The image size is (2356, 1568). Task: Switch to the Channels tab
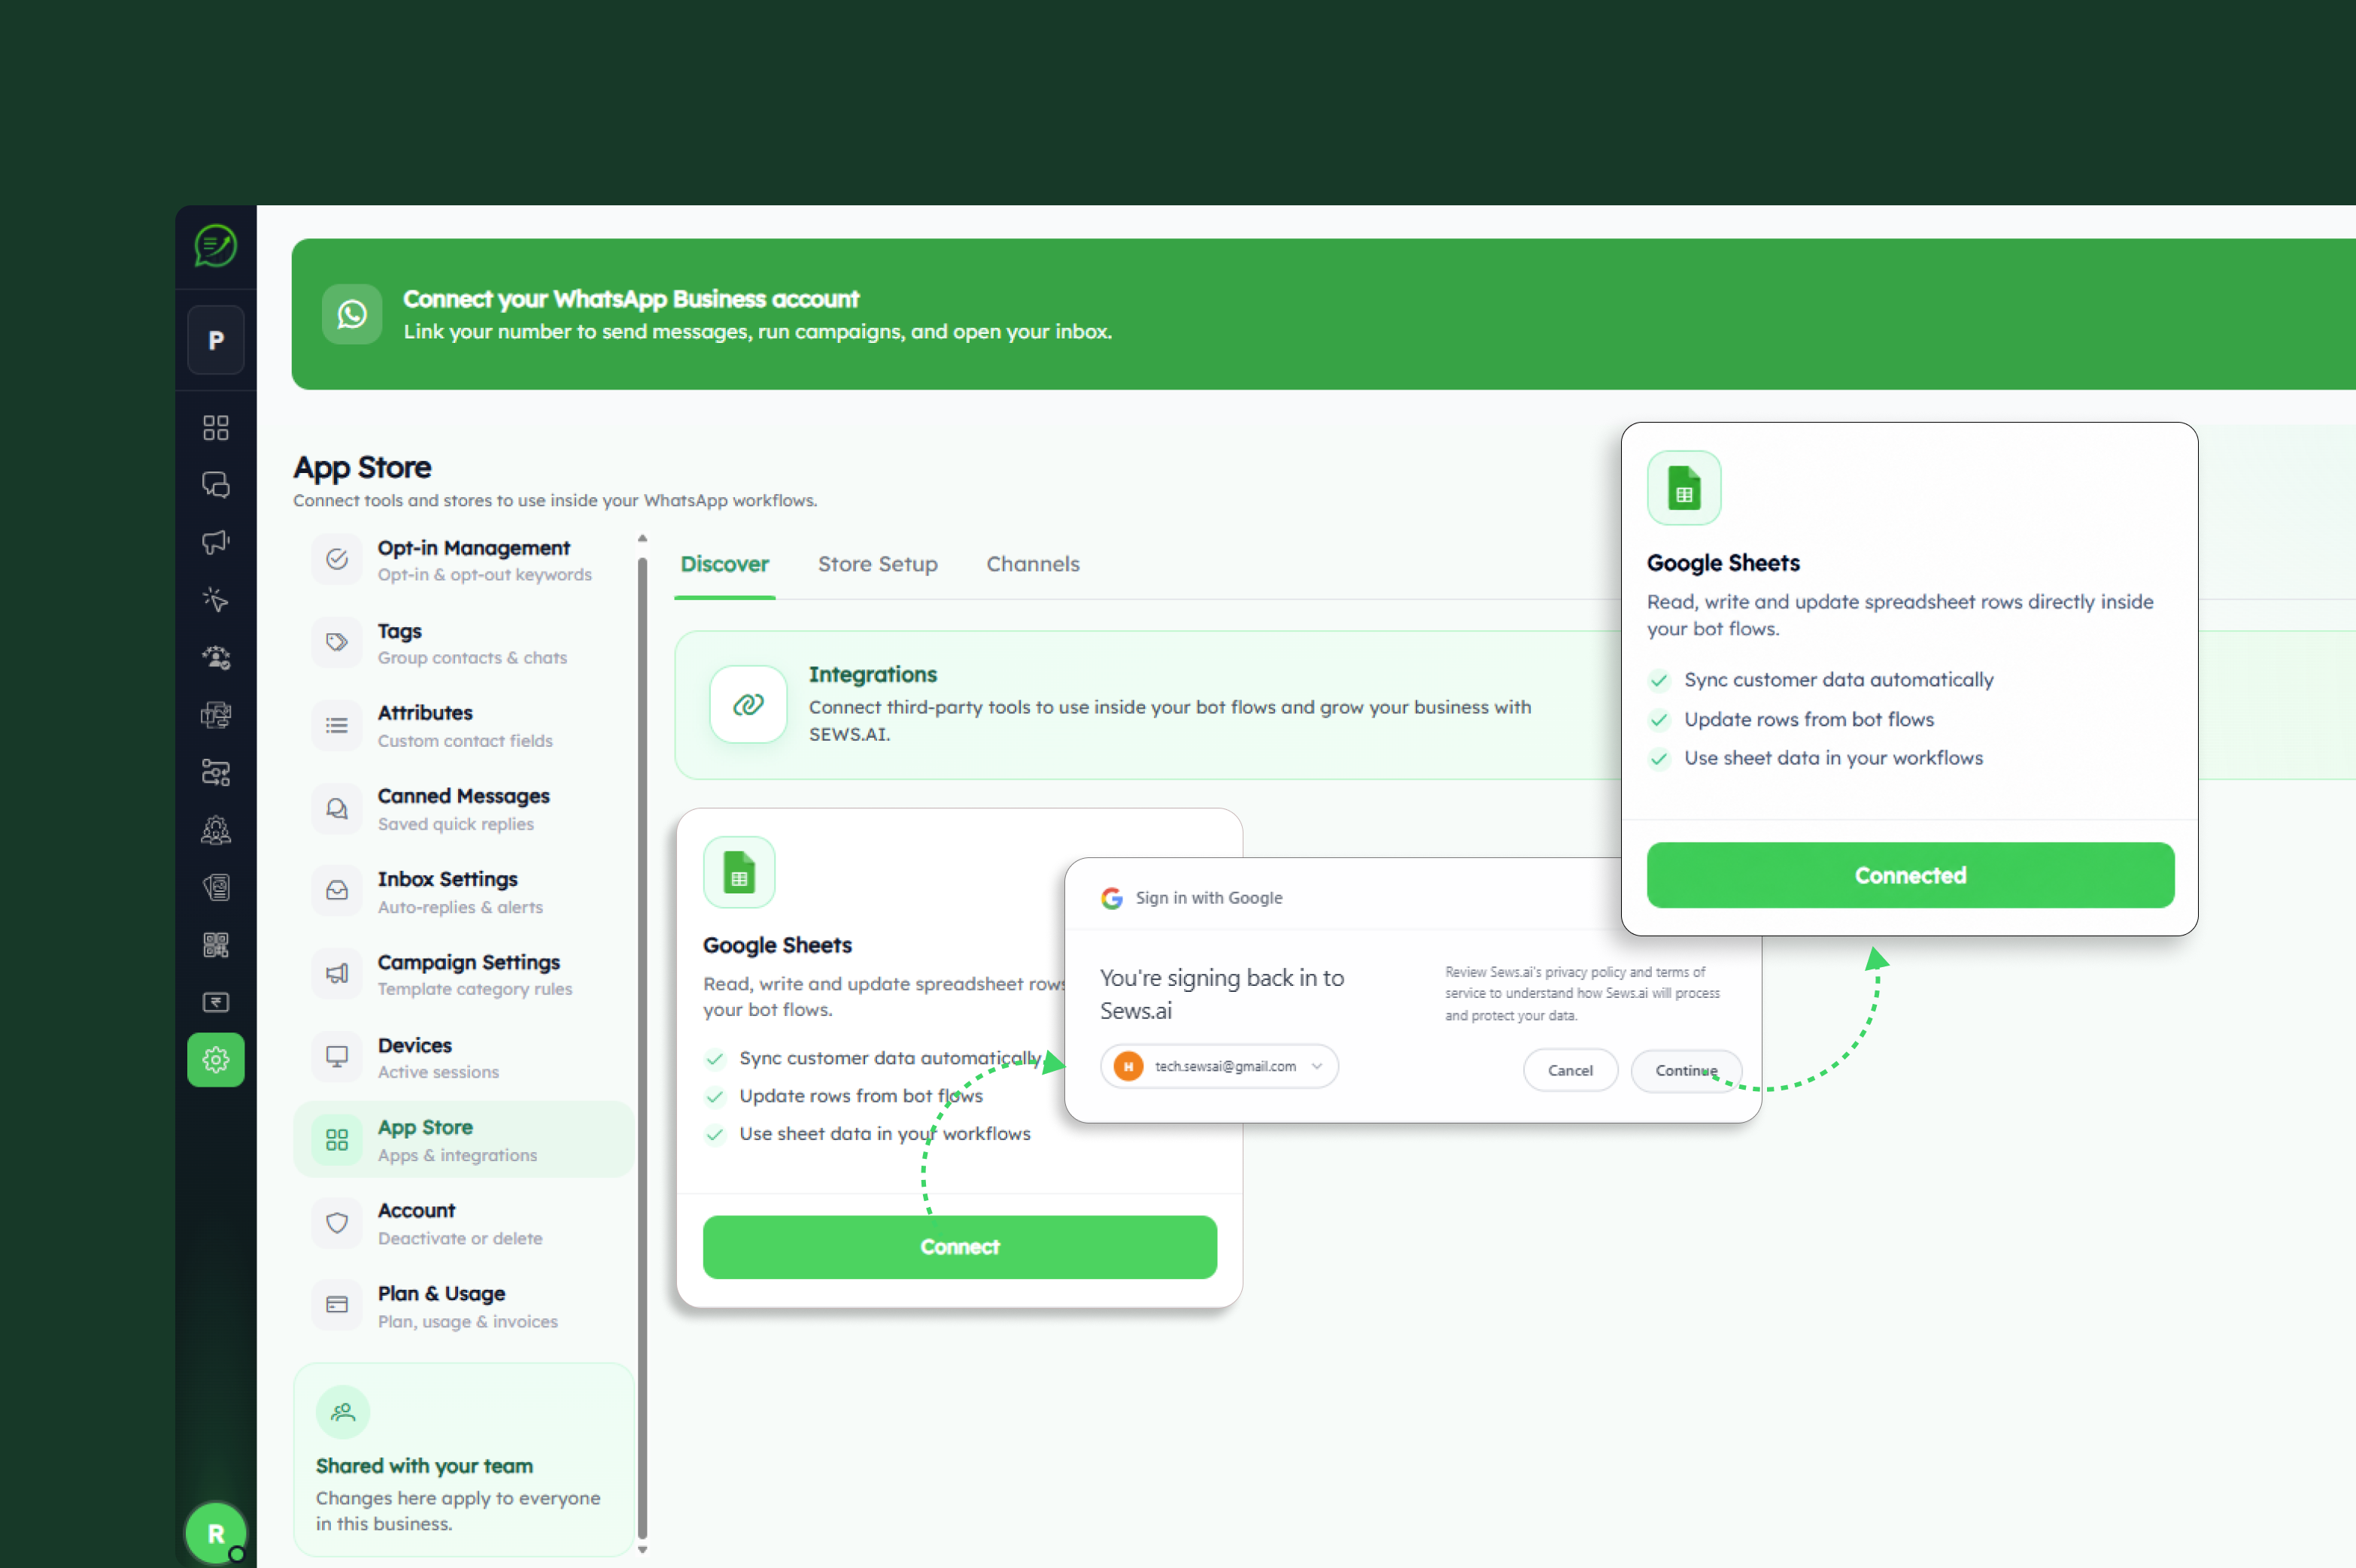(x=1033, y=565)
